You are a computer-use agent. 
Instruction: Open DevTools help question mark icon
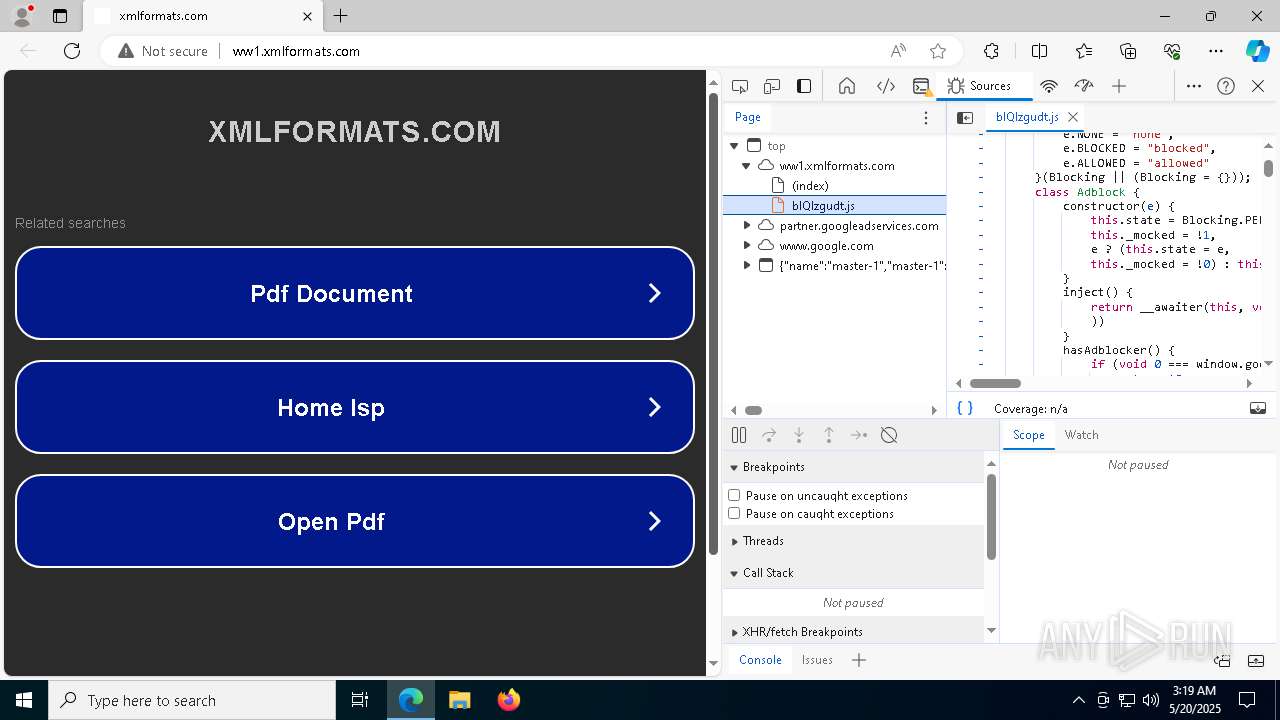[1226, 86]
